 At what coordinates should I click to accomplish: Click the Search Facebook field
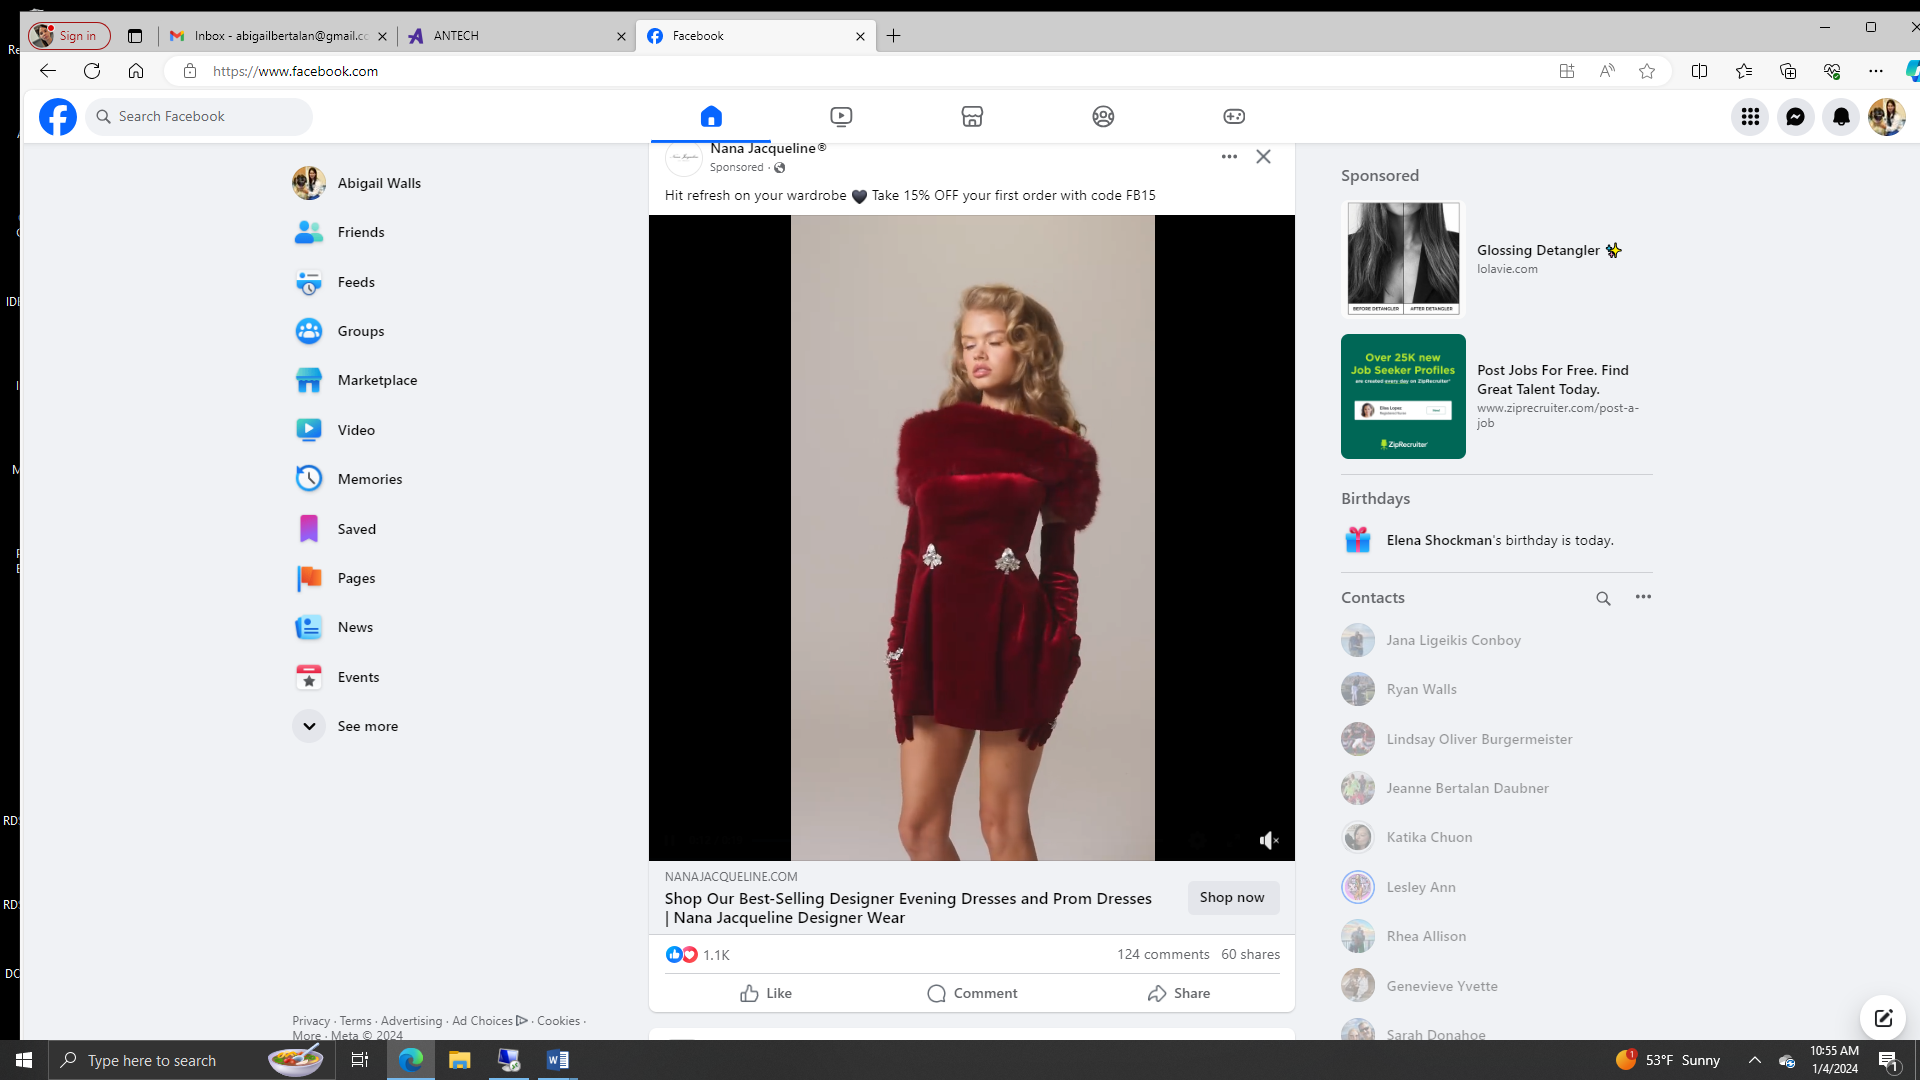[x=199, y=117]
